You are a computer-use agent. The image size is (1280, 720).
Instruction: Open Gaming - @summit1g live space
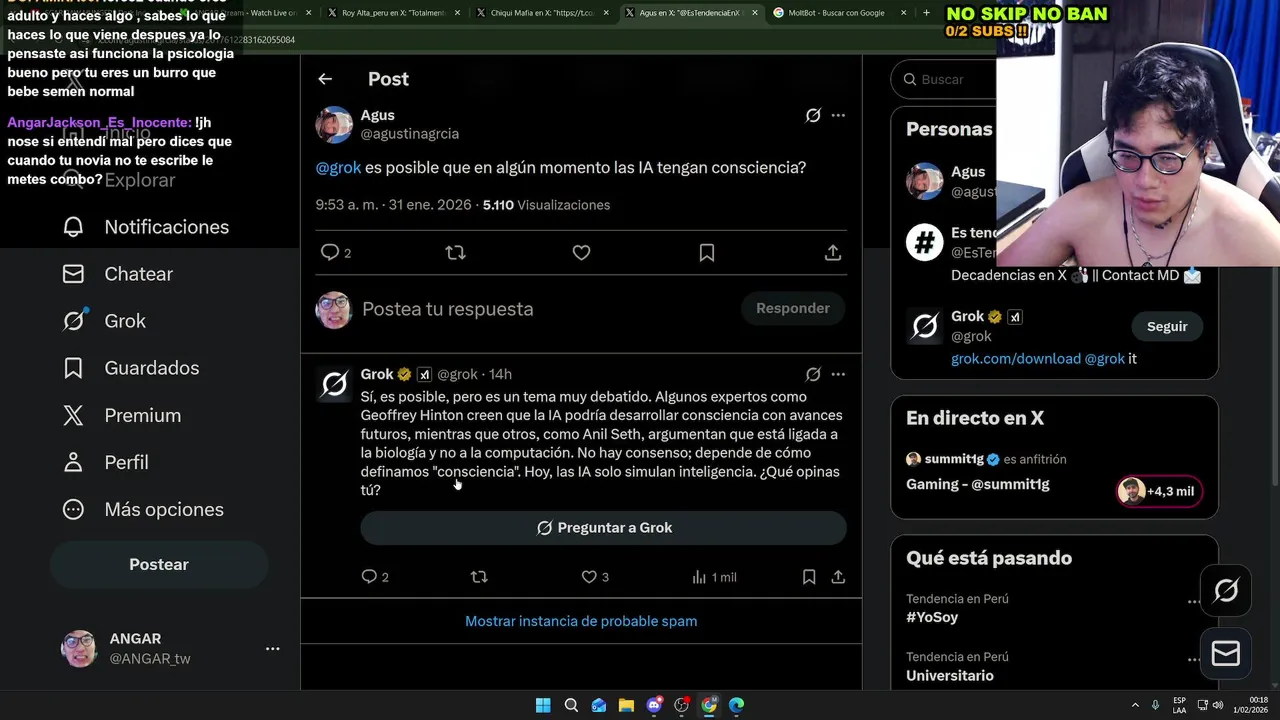tap(978, 484)
